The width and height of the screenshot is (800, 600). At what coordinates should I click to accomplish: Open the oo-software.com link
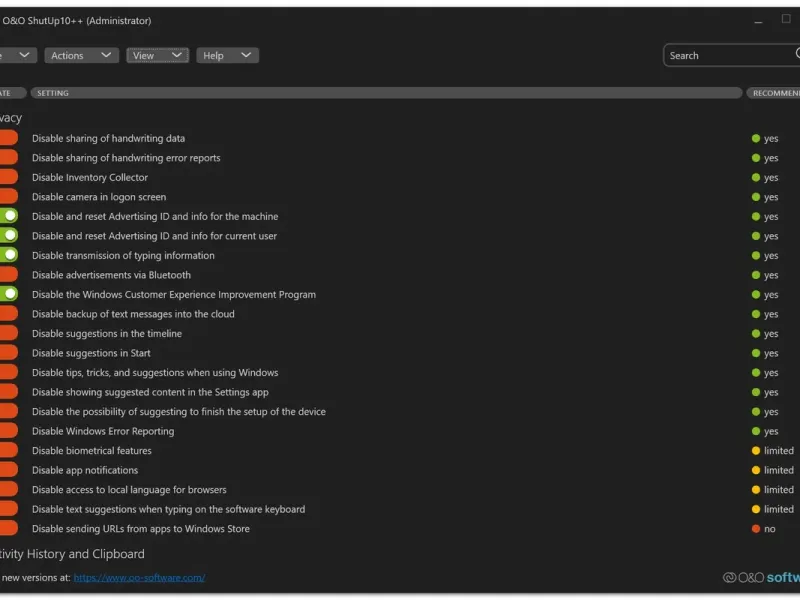point(139,578)
